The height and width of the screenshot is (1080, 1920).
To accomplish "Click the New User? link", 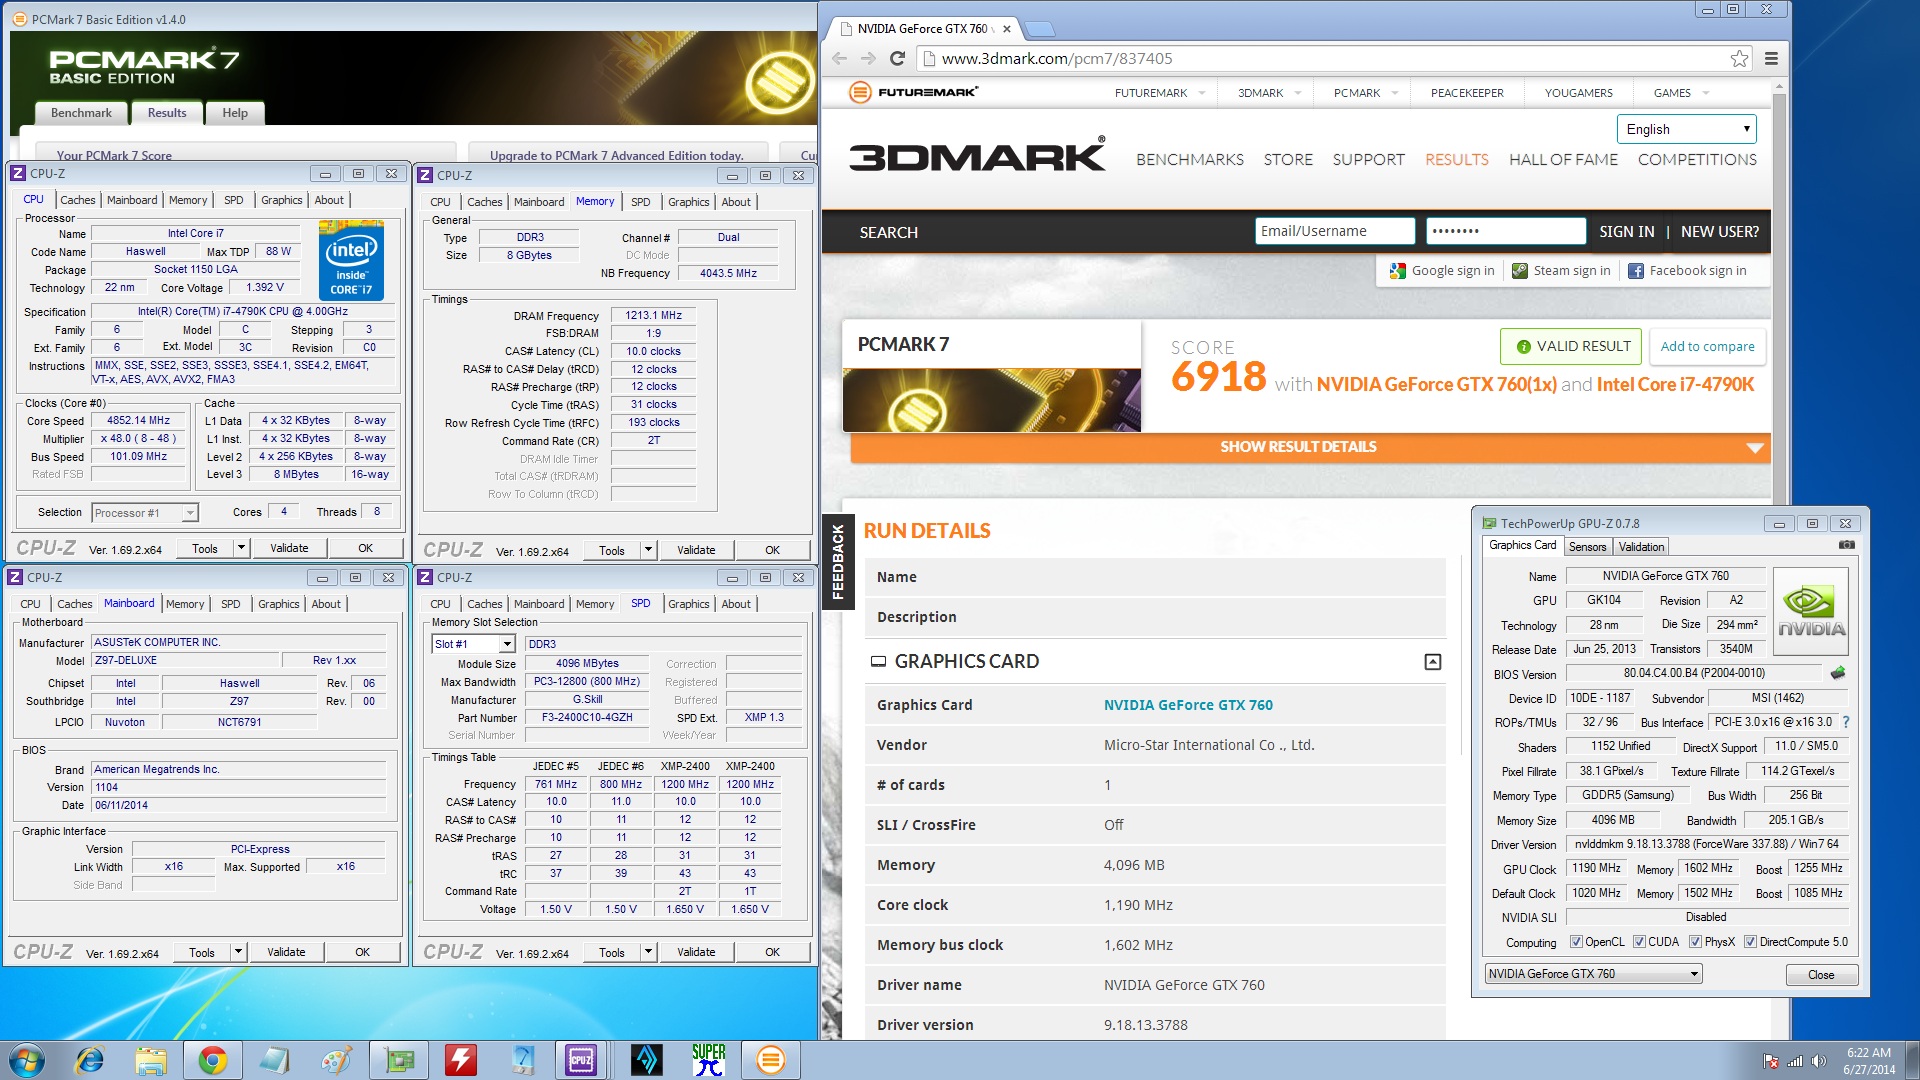I will point(1719,232).
